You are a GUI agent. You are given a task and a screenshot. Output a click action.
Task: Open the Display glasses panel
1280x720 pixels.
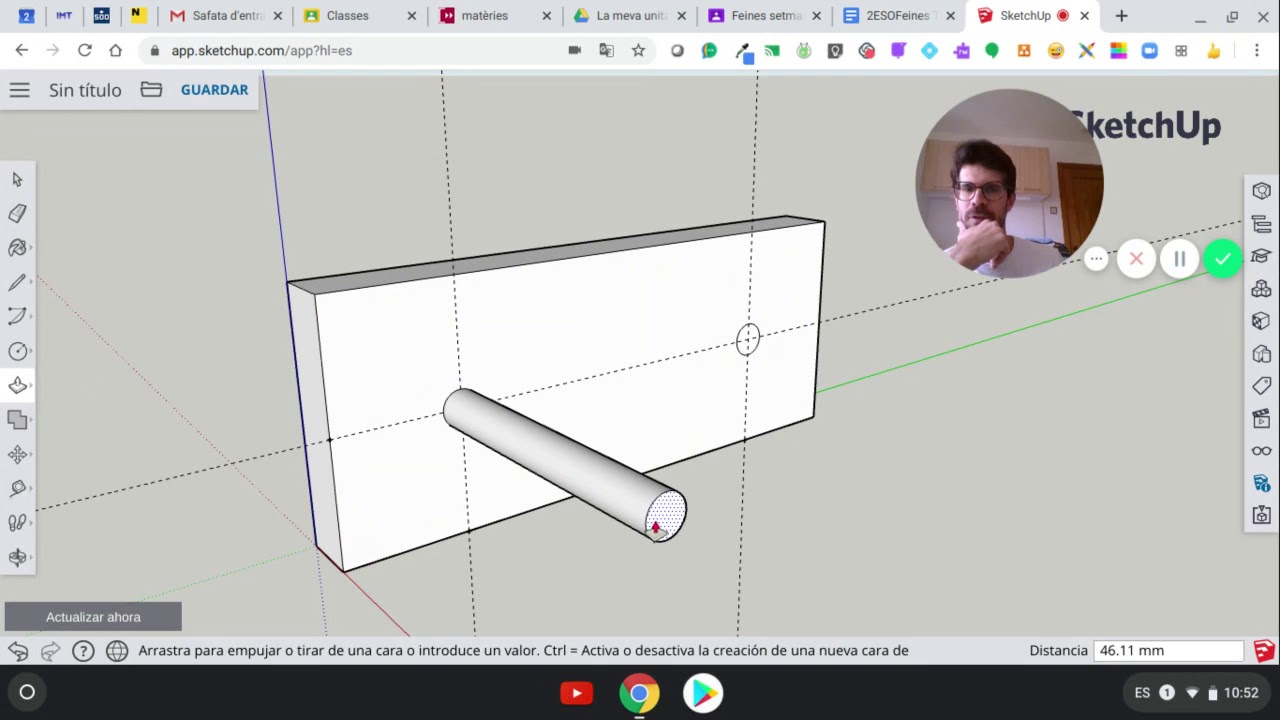1261,451
